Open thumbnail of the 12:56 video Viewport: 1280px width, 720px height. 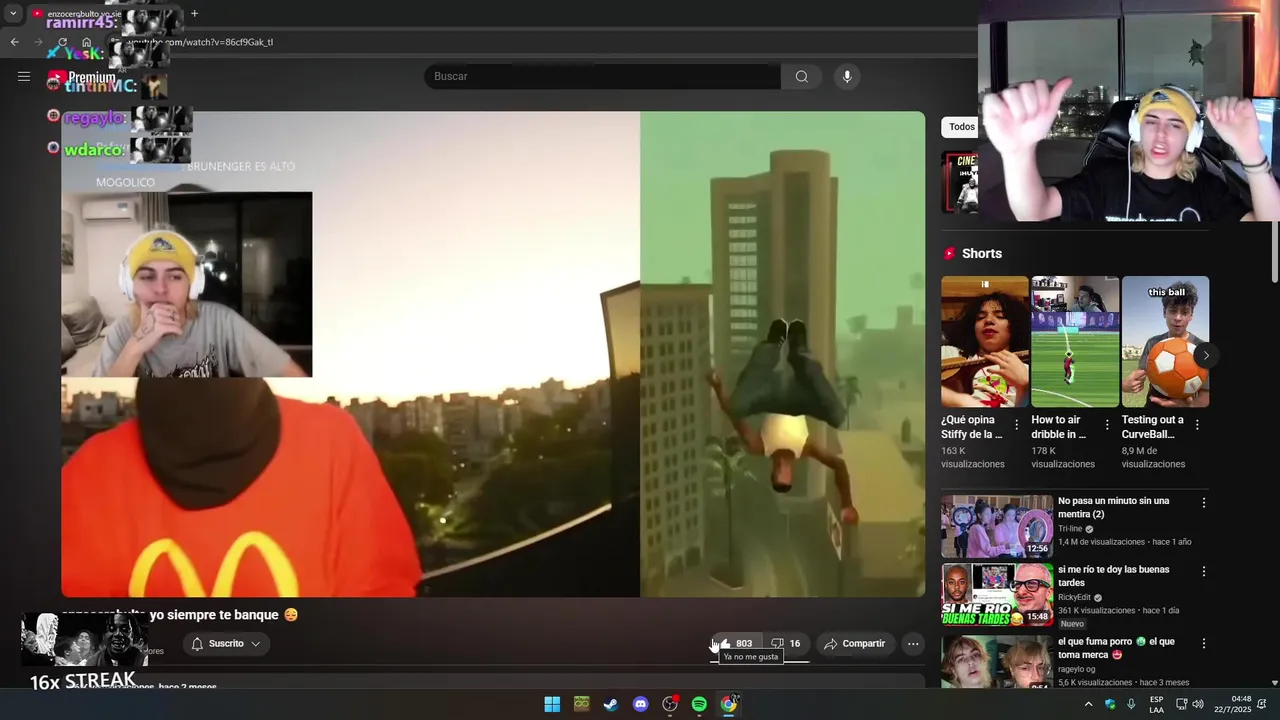coord(997,526)
